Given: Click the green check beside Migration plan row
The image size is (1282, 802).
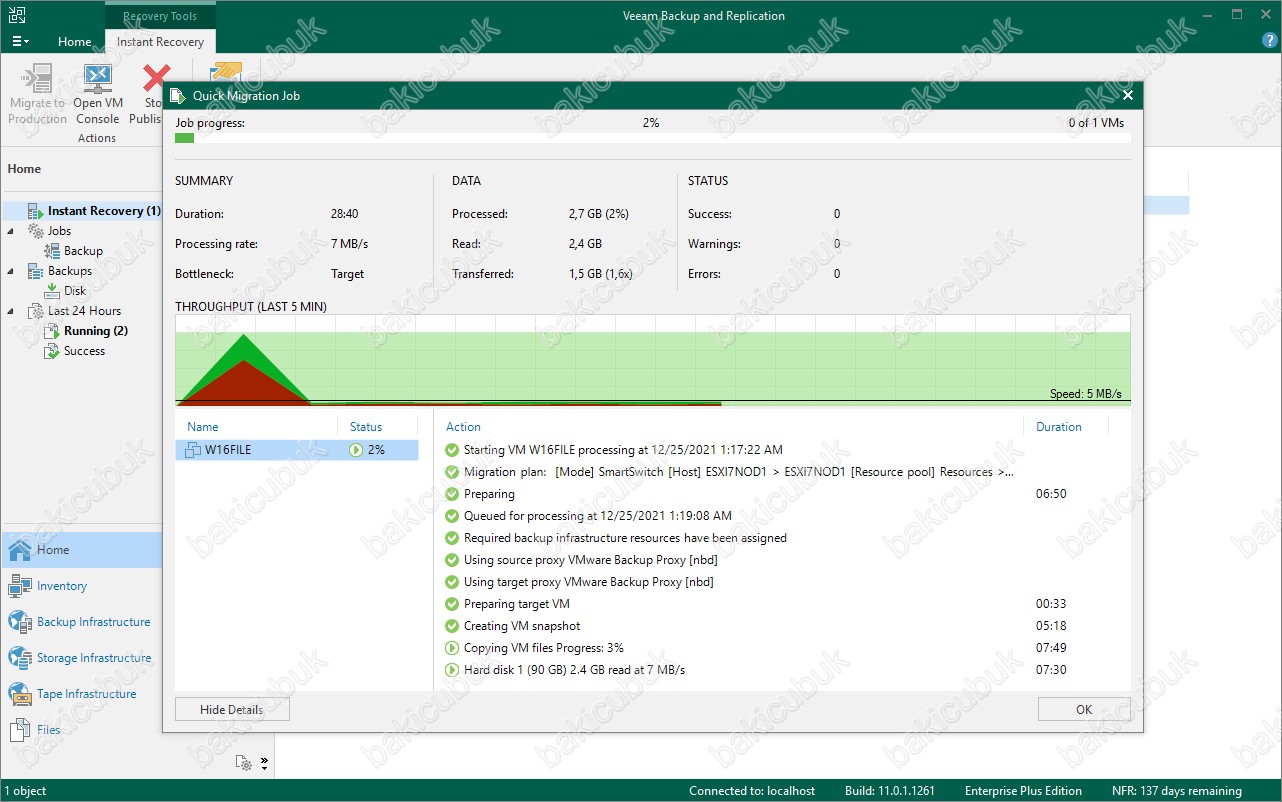Looking at the screenshot, I should (x=452, y=472).
